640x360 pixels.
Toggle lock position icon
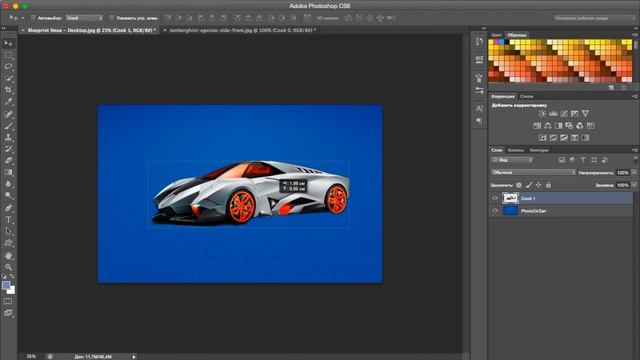pyautogui.click(x=539, y=185)
